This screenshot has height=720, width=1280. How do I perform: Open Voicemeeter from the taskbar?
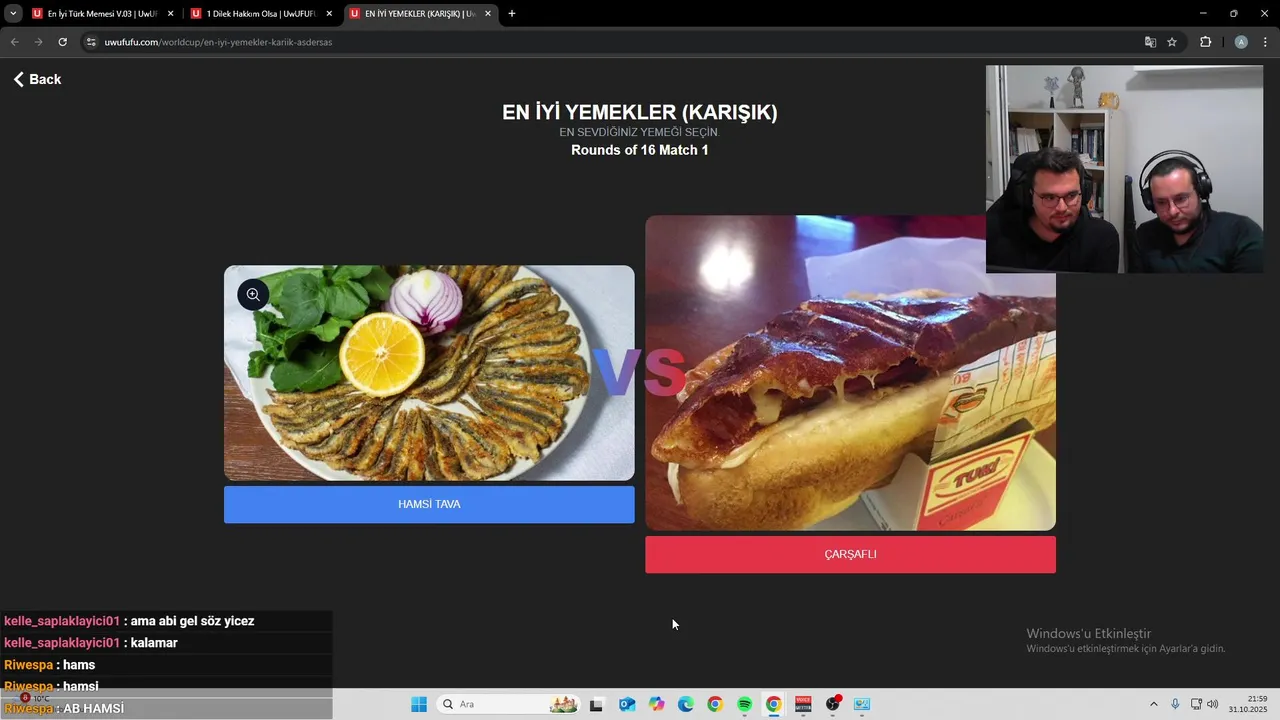(x=803, y=704)
